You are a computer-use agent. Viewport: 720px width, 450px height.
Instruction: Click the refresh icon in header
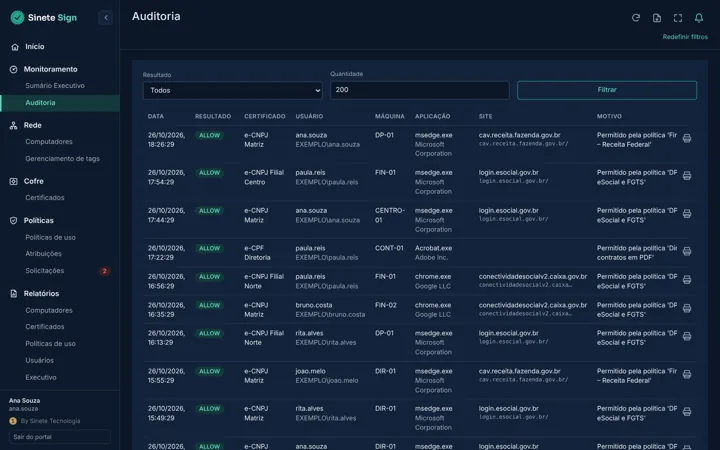coord(636,18)
